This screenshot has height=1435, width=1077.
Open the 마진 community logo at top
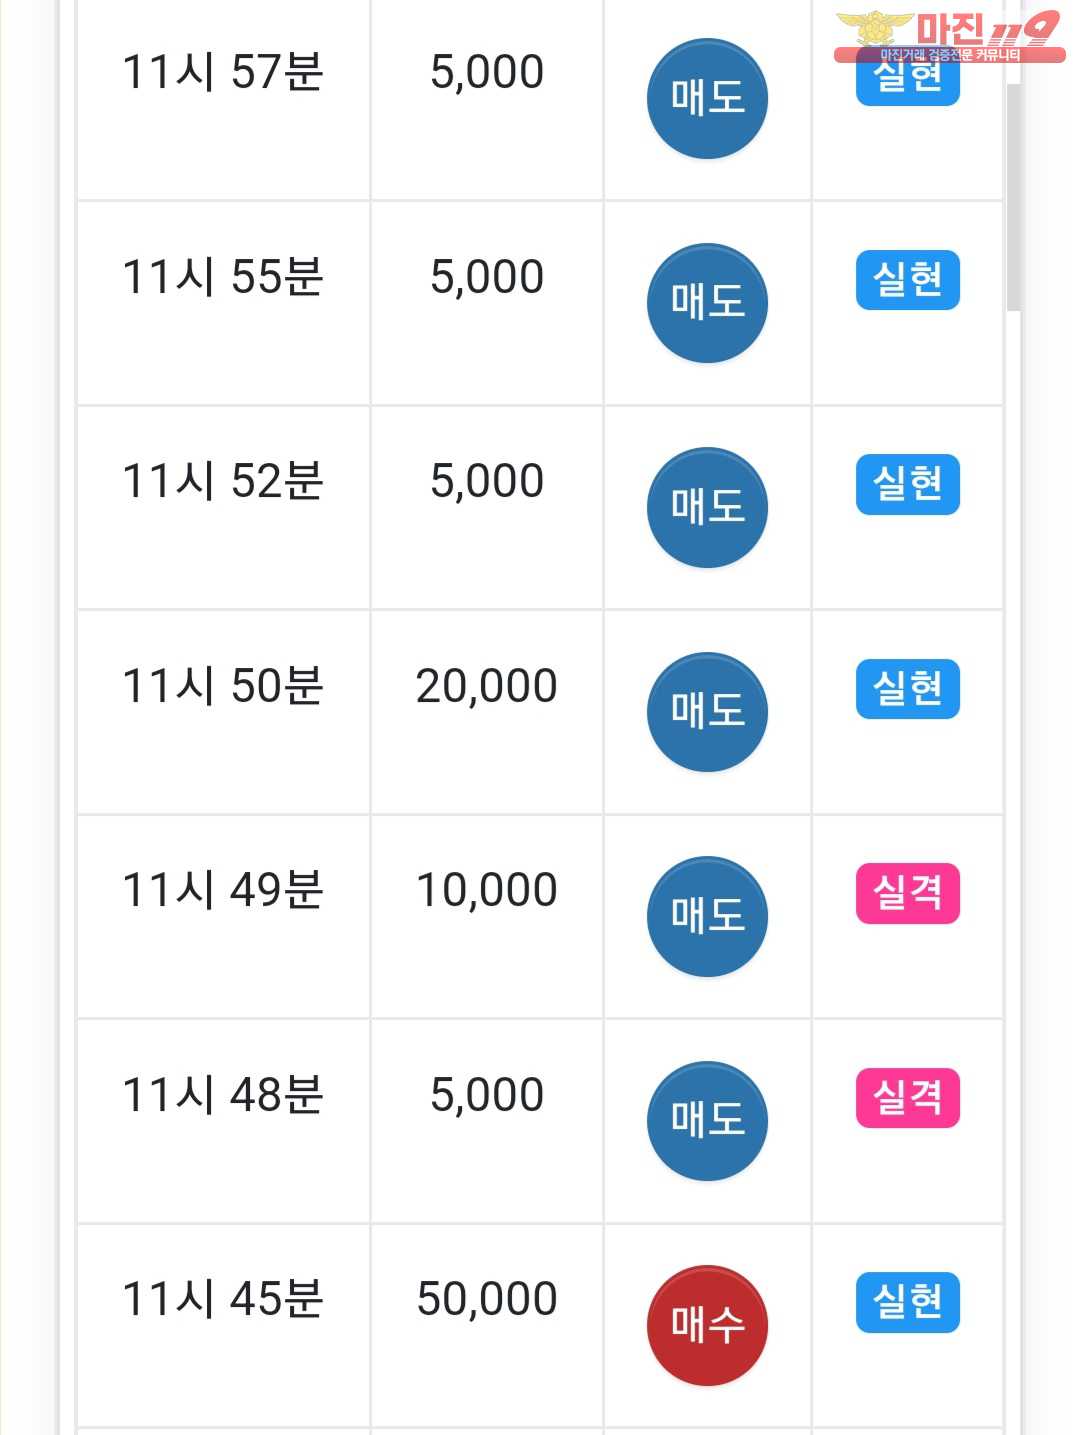(x=948, y=36)
